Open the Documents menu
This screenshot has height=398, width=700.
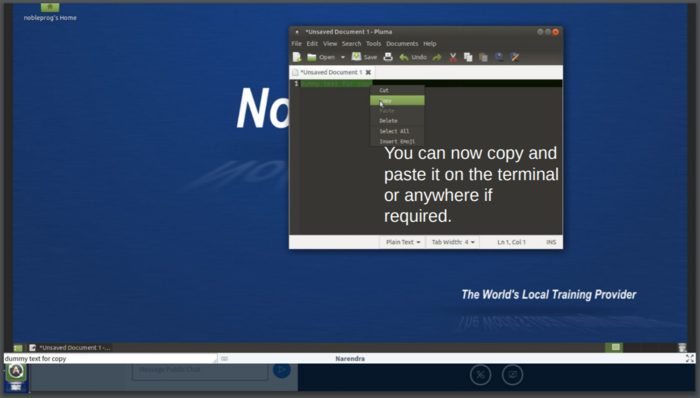tap(402, 44)
